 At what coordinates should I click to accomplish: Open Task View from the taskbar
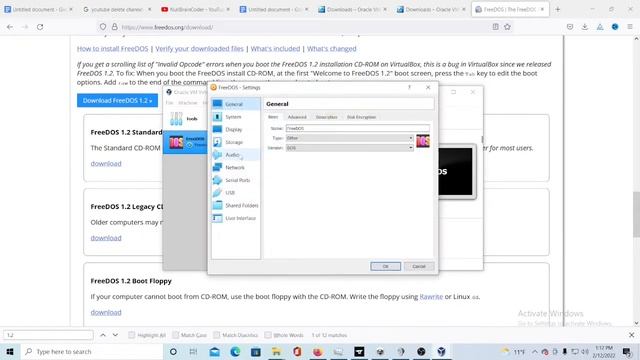pyautogui.click(x=193, y=351)
